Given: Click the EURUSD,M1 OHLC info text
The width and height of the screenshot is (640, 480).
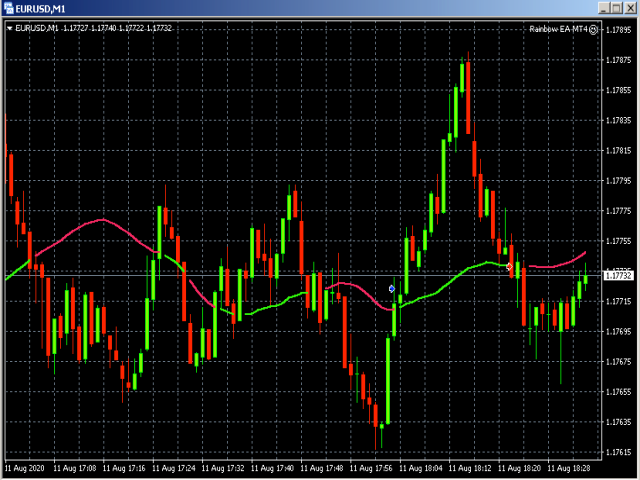Looking at the screenshot, I should tap(93, 28).
